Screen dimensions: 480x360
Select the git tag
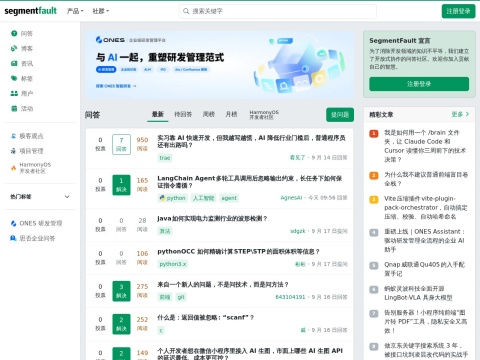point(181,297)
